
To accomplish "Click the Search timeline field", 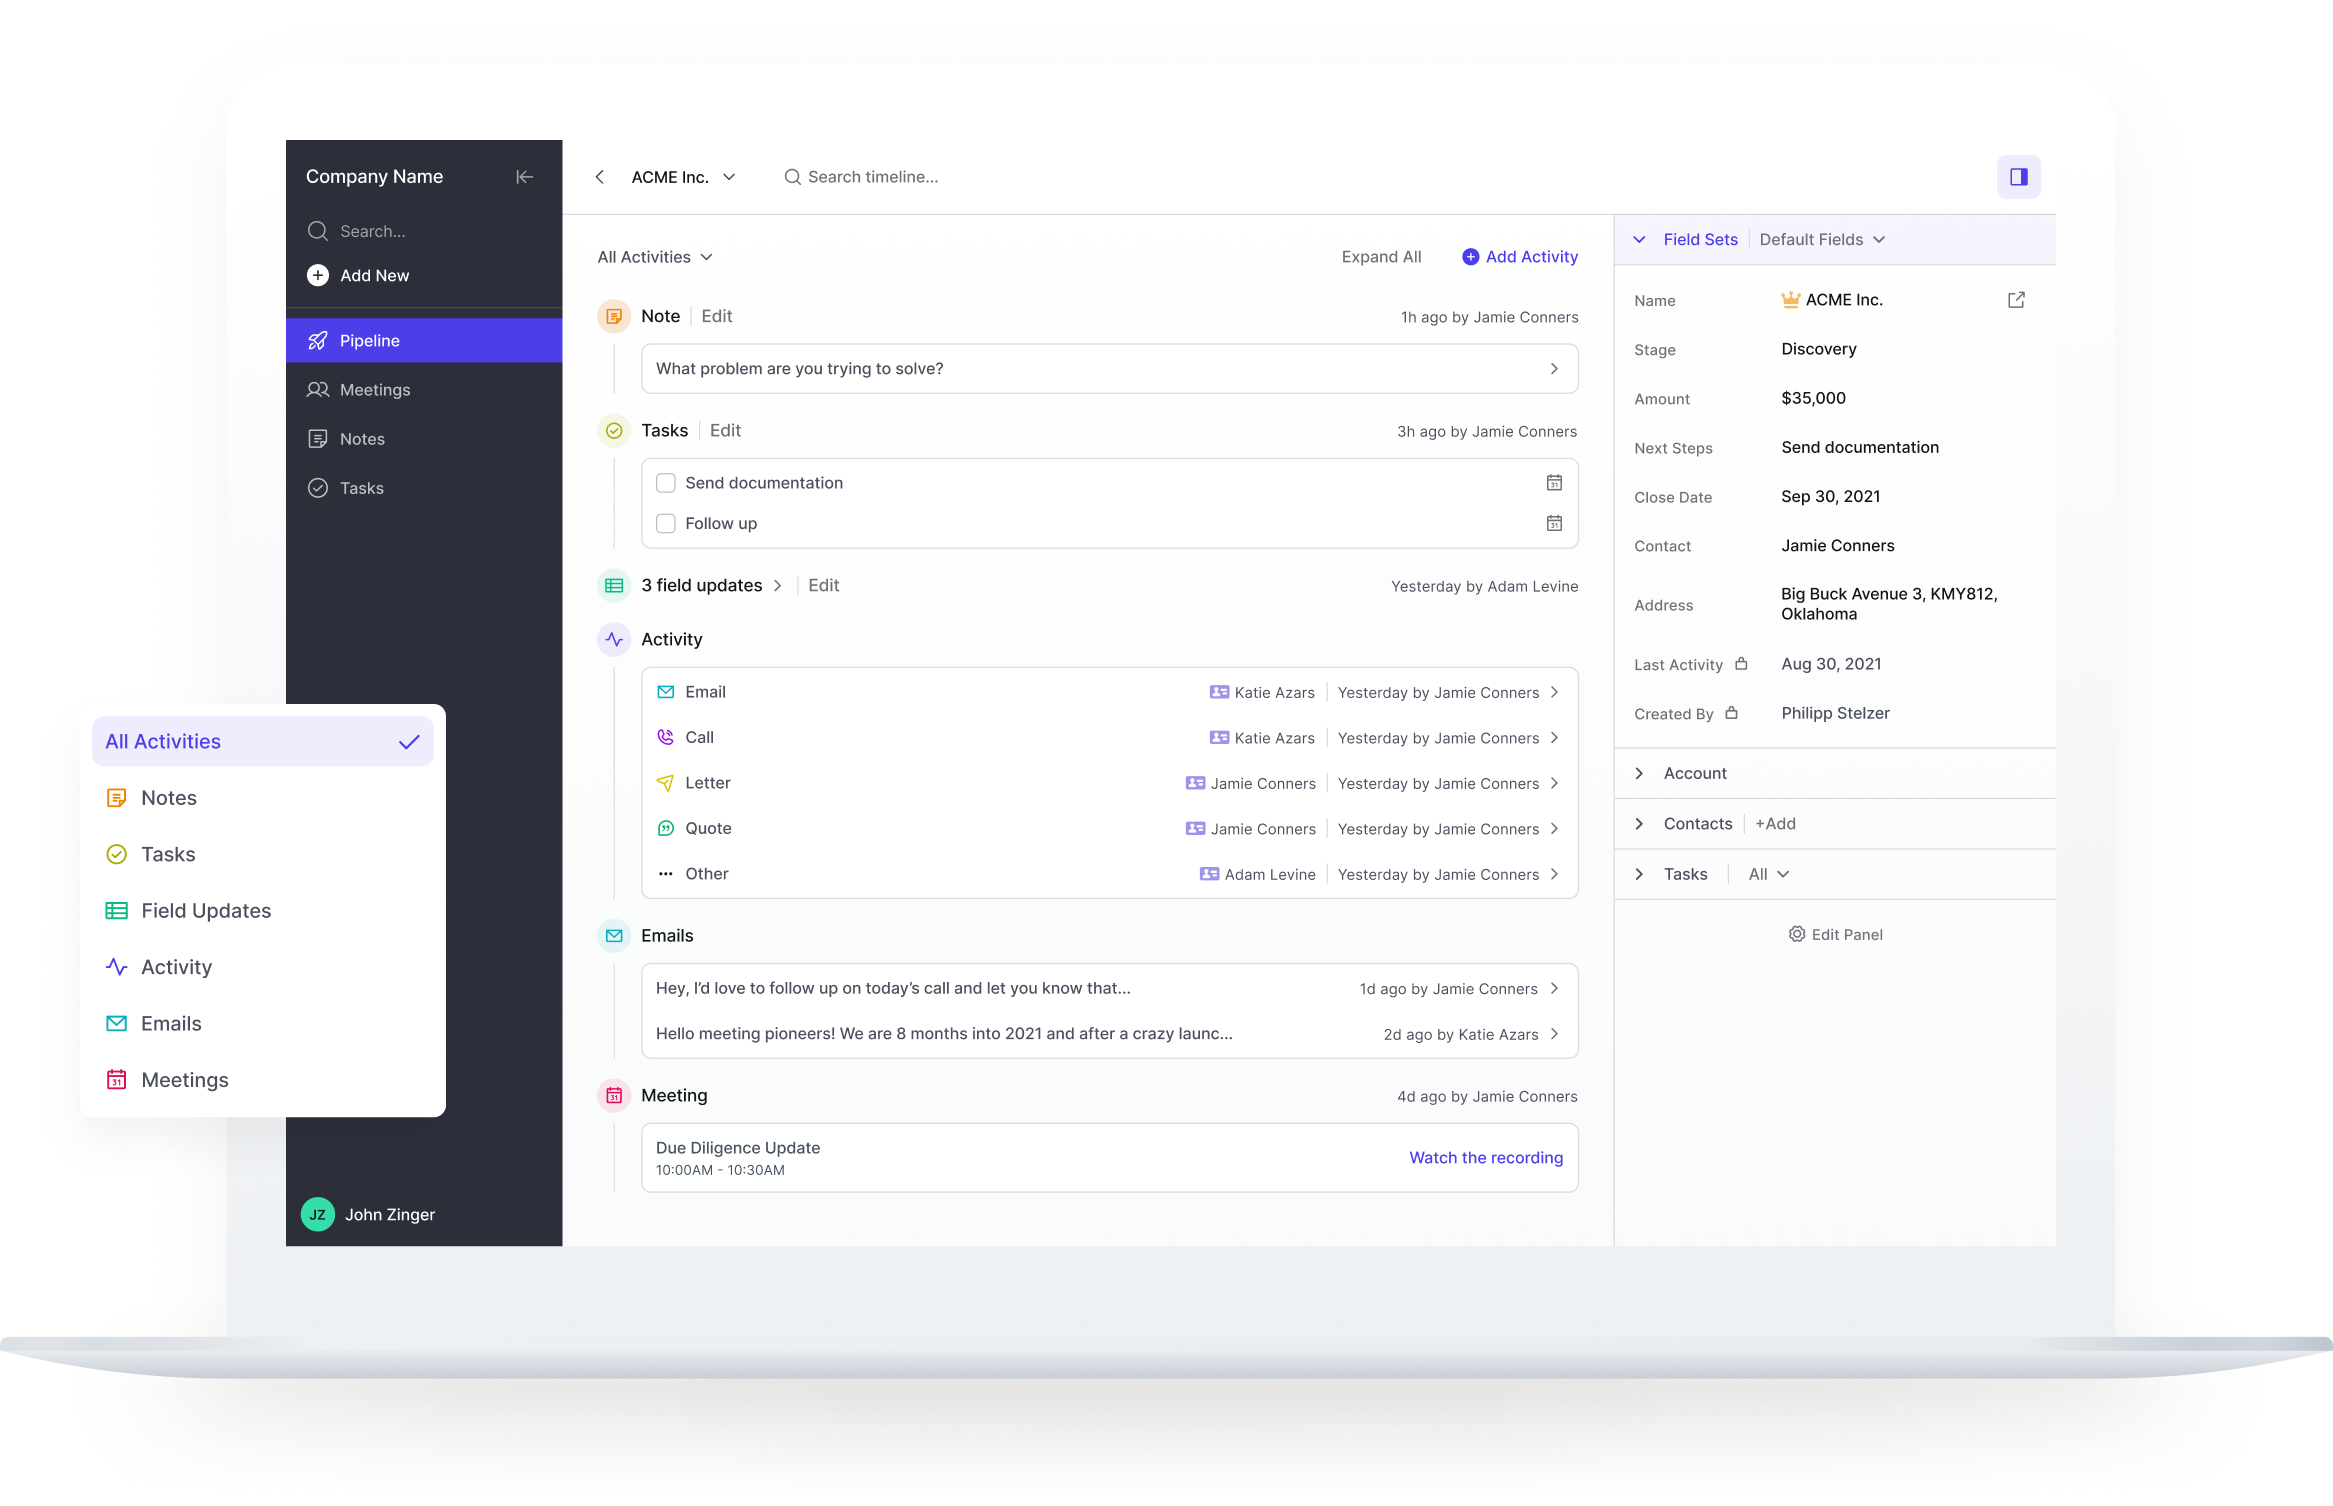I will pyautogui.click(x=872, y=177).
